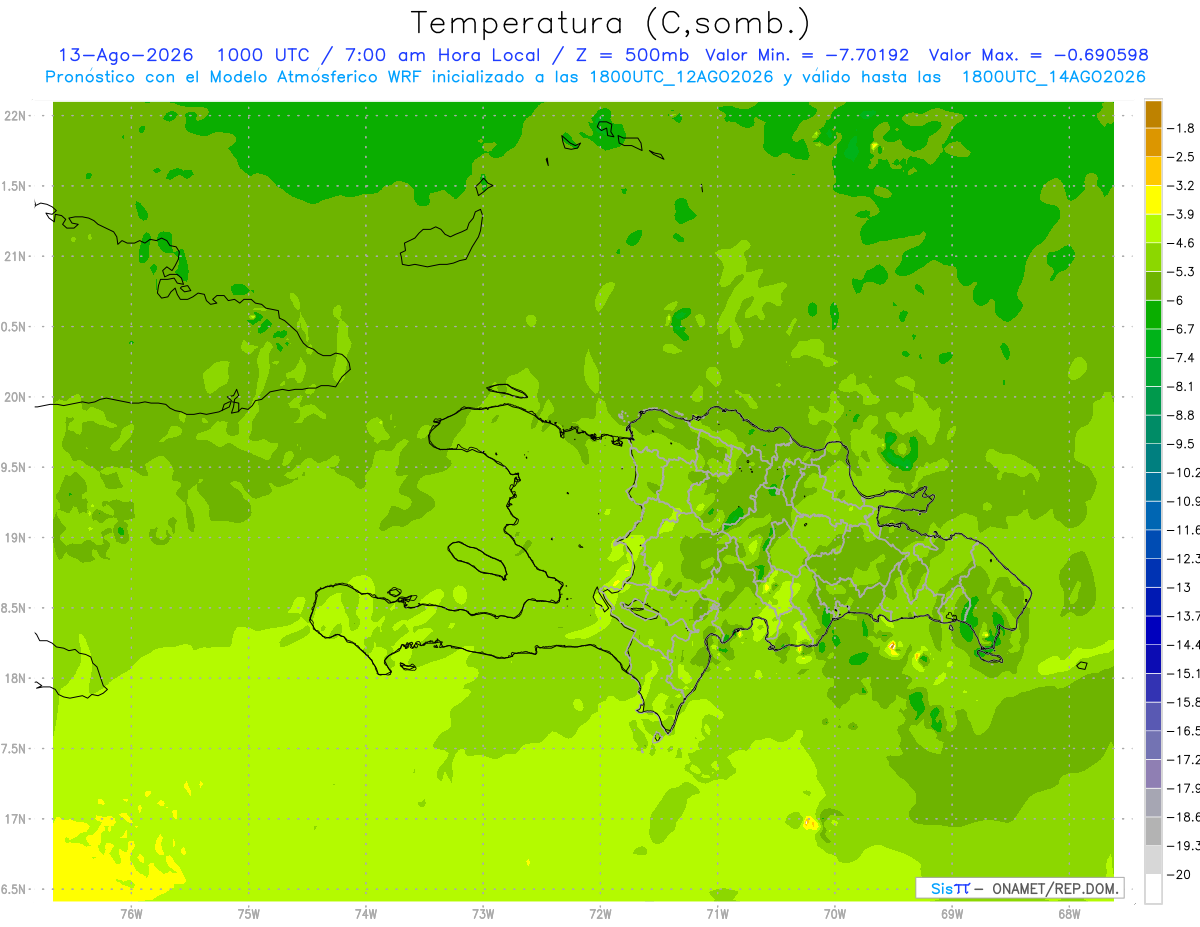
Task: Click the "22N" latitude label
Action: click(17, 116)
